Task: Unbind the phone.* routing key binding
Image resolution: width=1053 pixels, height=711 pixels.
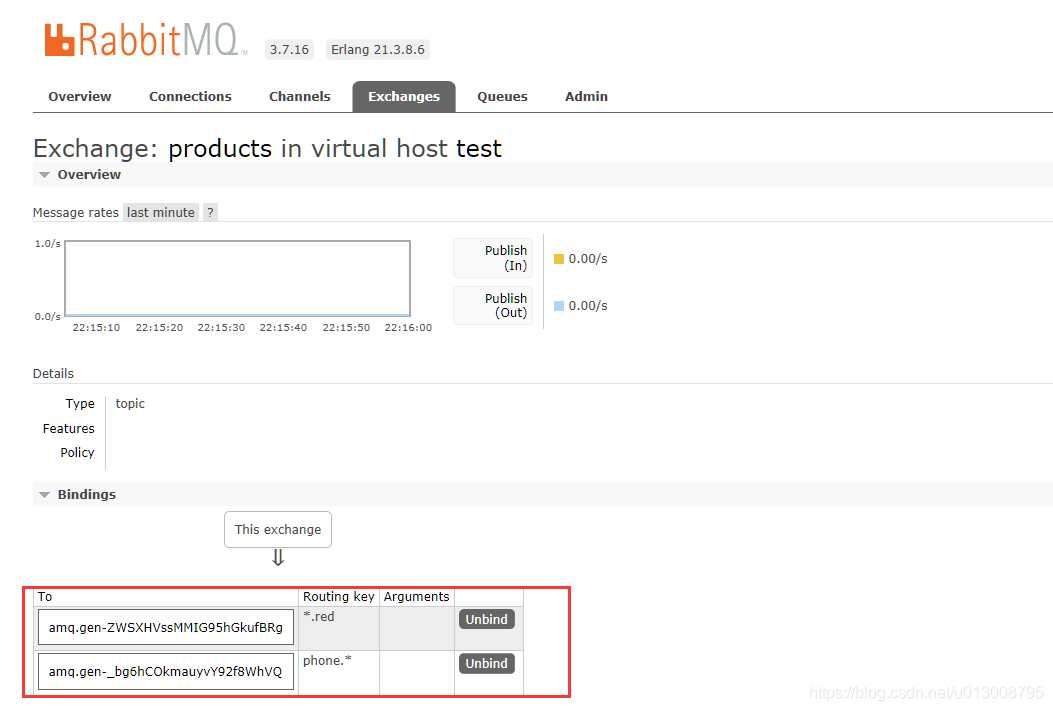Action: tap(487, 663)
